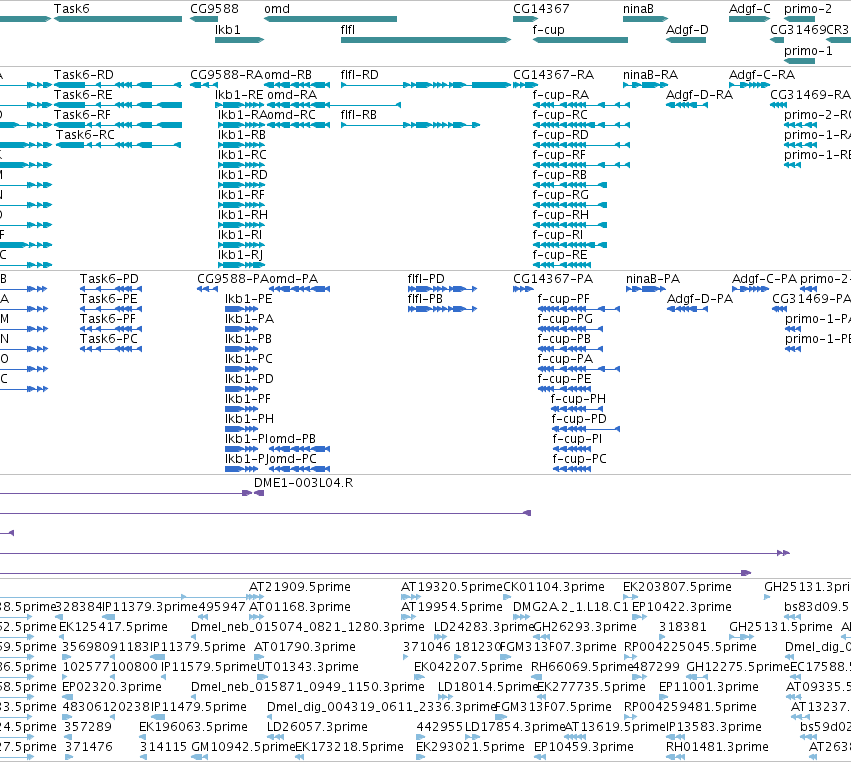Click the long flfl gene bar

(426, 40)
